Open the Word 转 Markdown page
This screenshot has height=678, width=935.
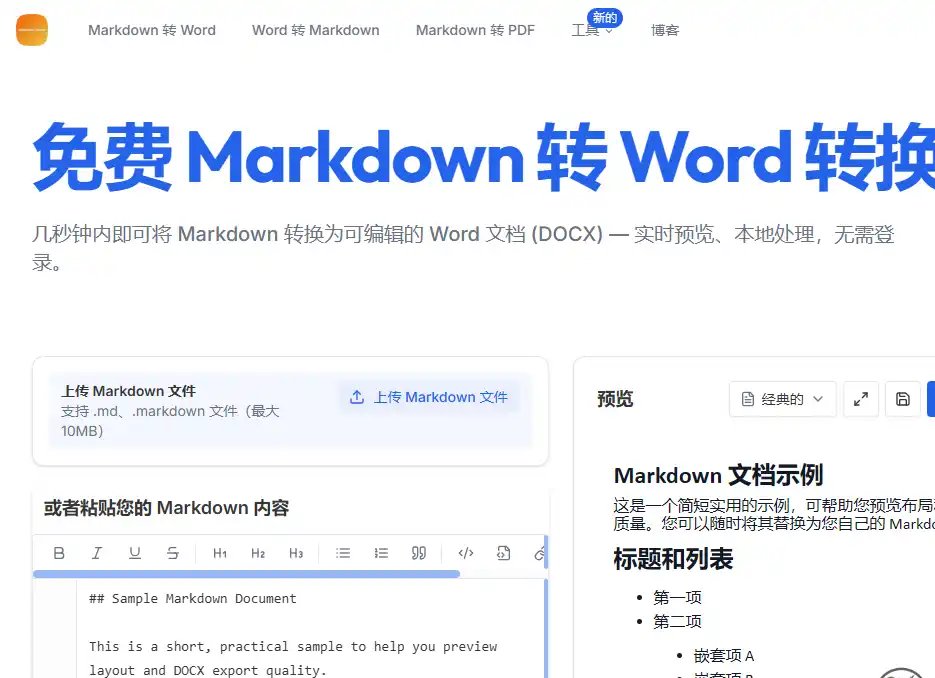(315, 30)
